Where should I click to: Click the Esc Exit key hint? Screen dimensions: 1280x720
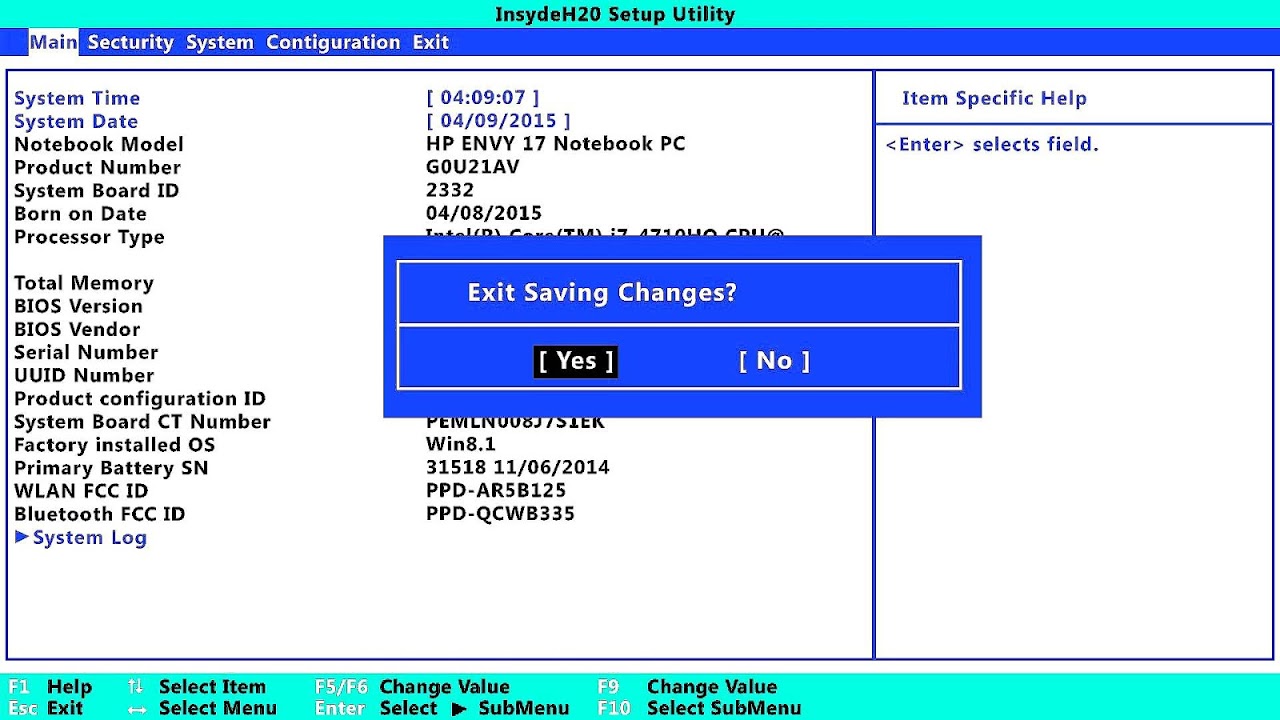coord(46,708)
